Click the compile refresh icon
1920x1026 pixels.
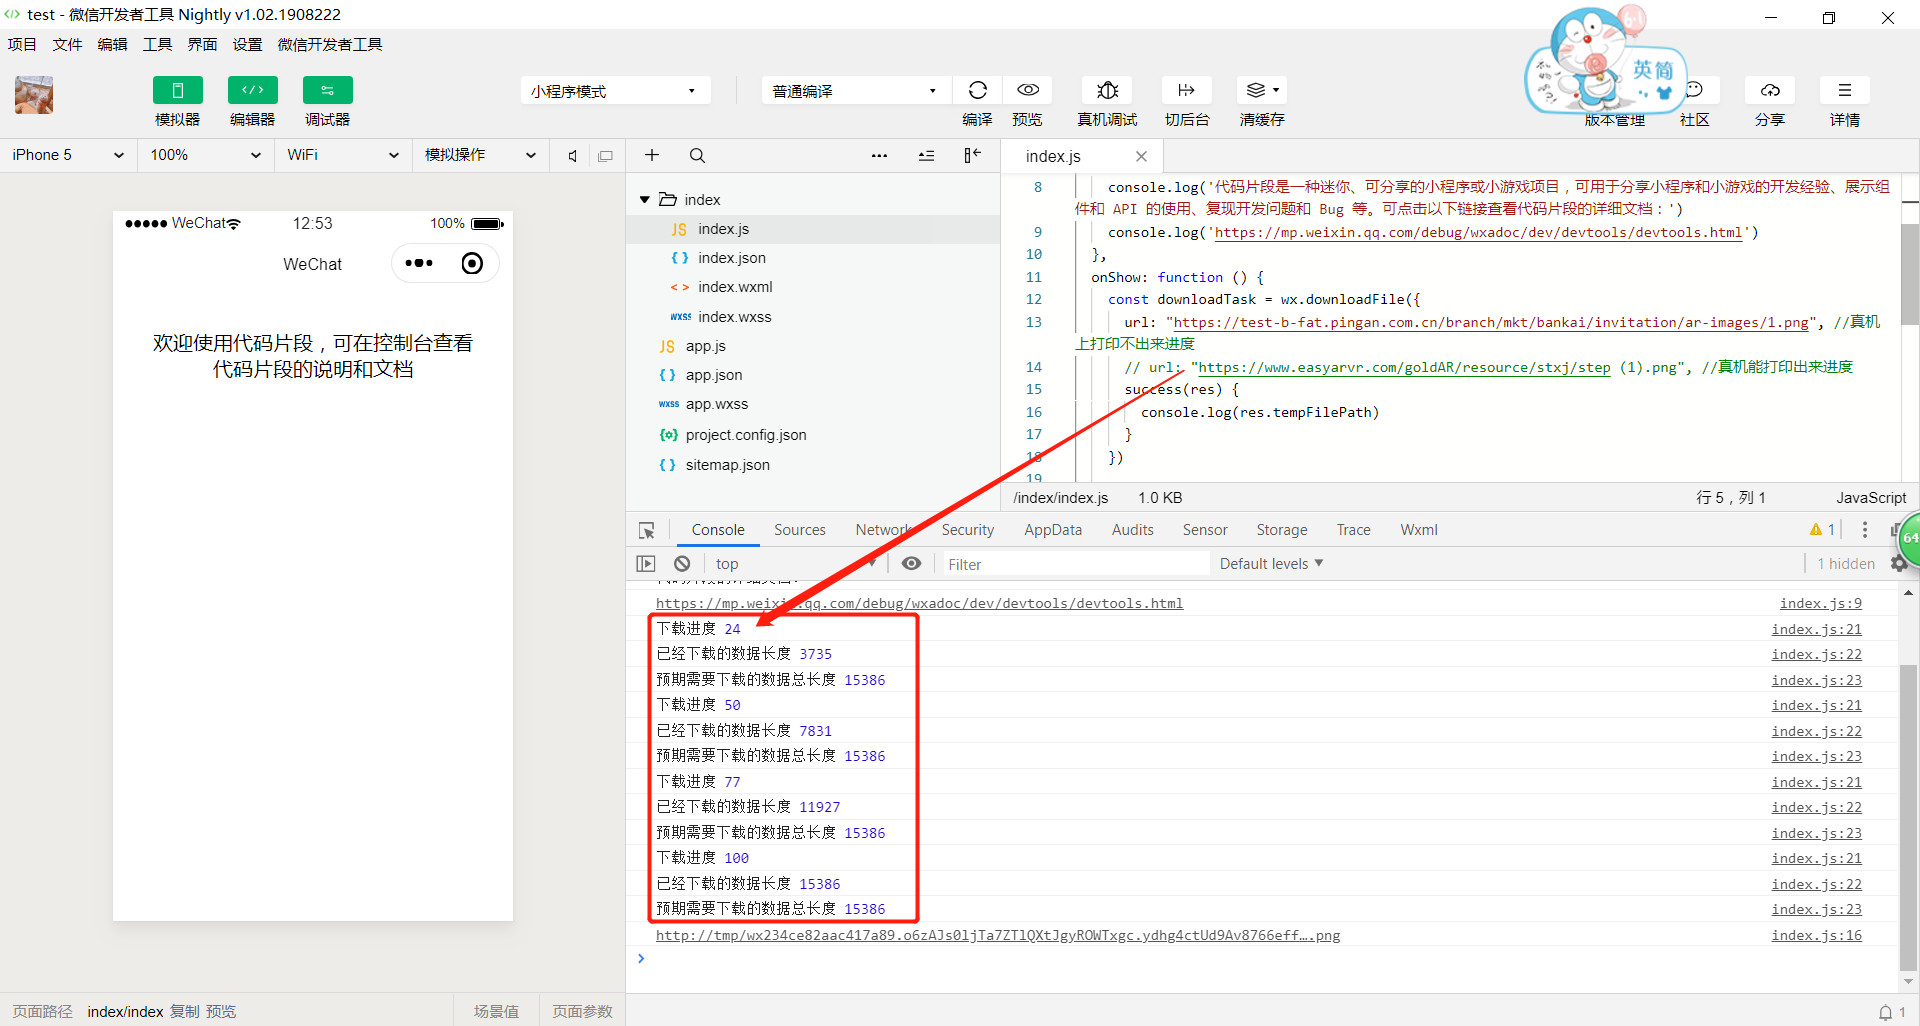coord(977,90)
